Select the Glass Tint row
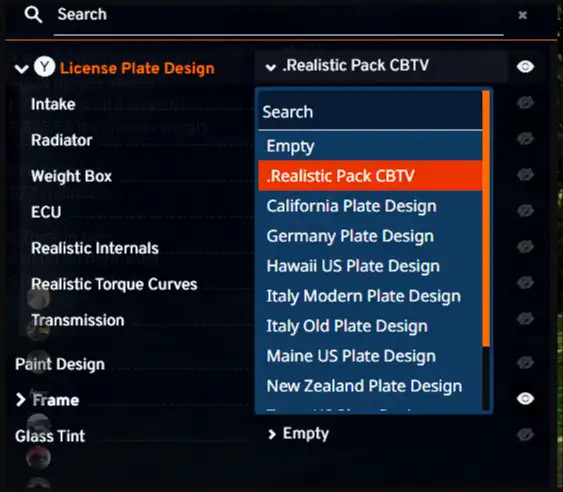 pyautogui.click(x=50, y=436)
